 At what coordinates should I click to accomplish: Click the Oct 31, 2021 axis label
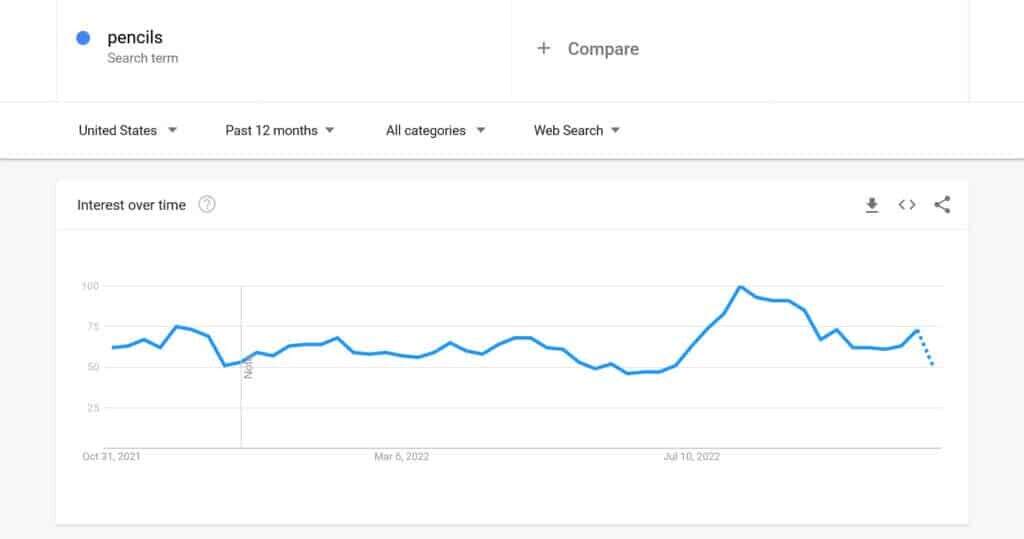pos(111,457)
